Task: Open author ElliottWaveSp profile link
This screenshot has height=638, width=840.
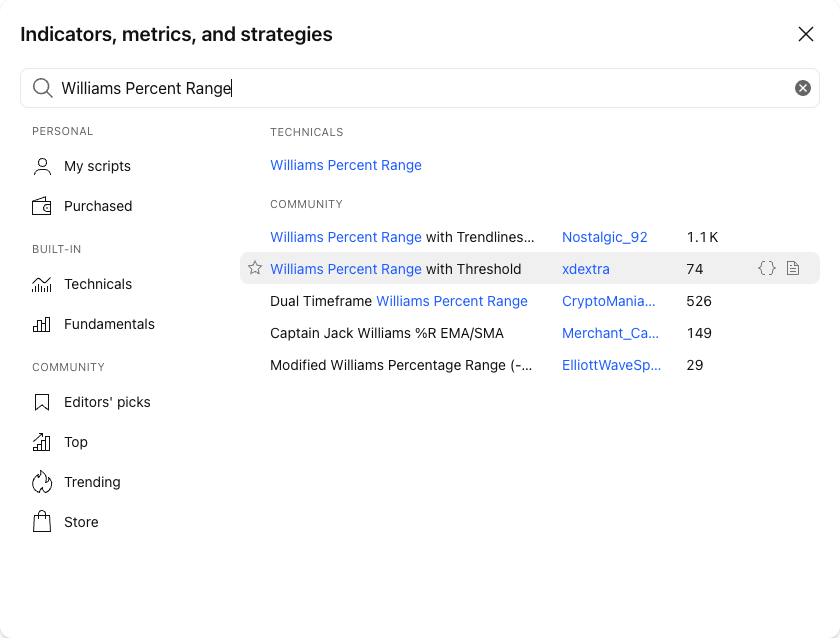Action: coord(611,365)
